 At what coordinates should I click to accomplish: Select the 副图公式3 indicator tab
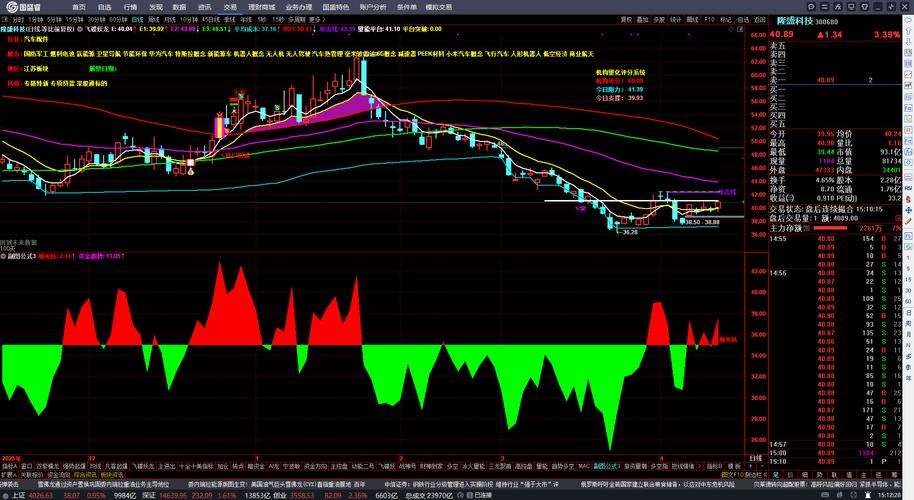pyautogui.click(x=606, y=466)
